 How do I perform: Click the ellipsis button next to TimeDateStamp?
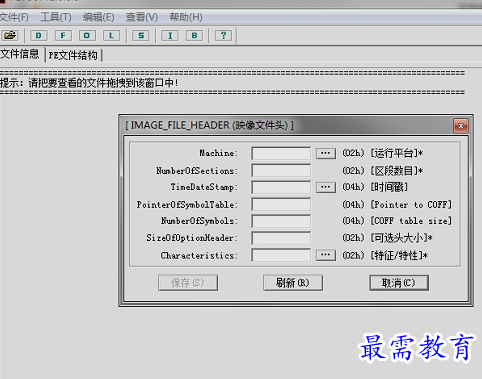coord(326,187)
